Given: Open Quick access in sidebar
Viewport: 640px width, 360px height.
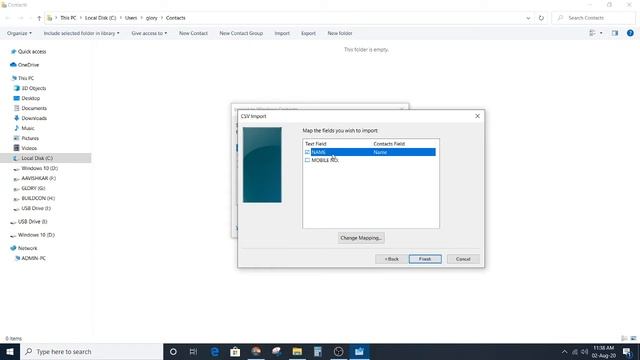Looking at the screenshot, I should (x=32, y=52).
